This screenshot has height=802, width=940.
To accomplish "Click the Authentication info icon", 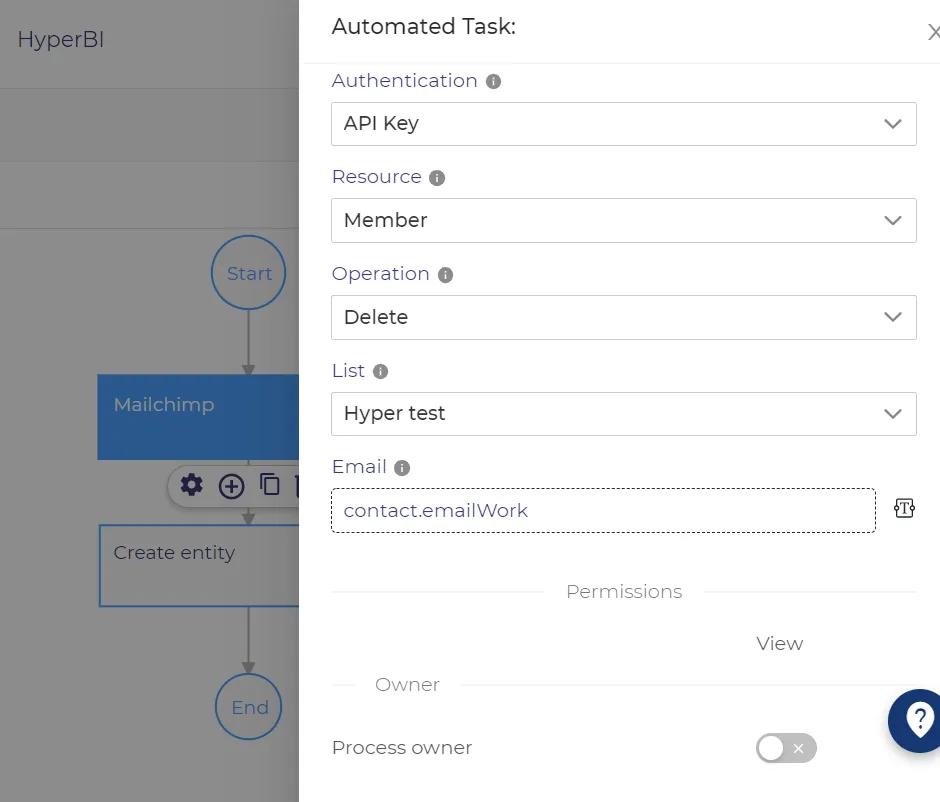I will pyautogui.click(x=493, y=82).
